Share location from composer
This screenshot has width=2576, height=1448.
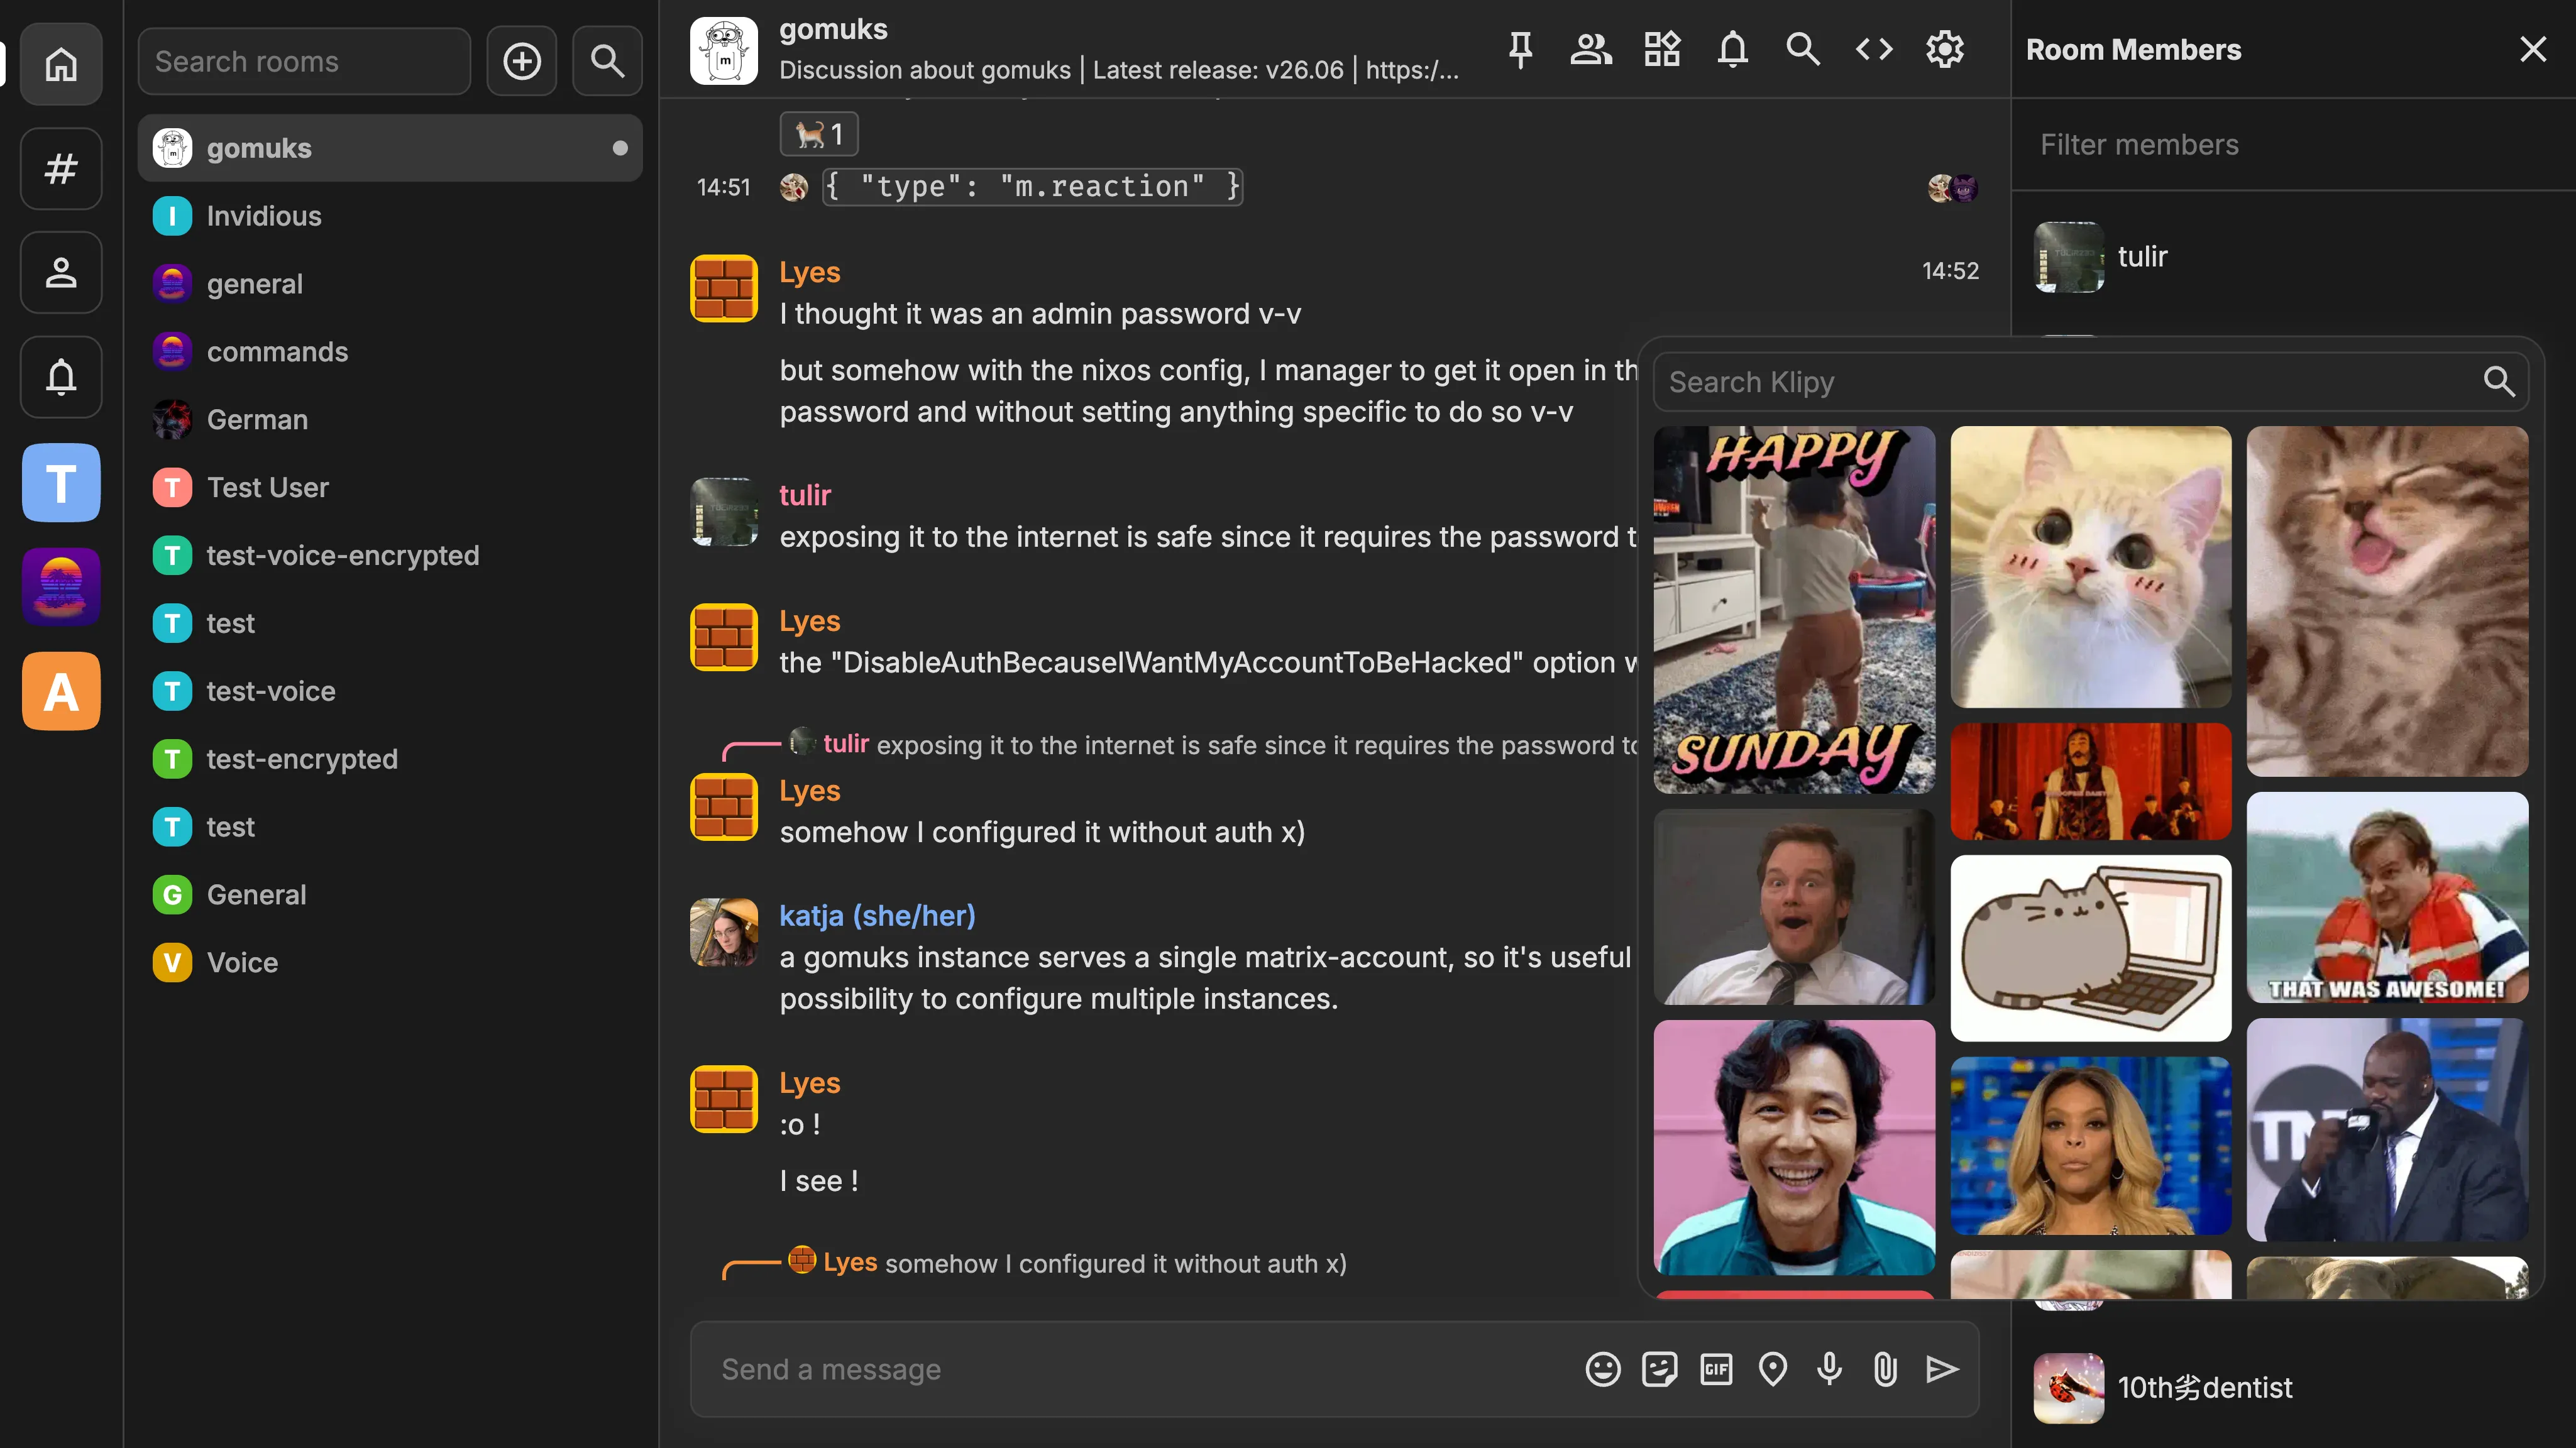click(1773, 1369)
